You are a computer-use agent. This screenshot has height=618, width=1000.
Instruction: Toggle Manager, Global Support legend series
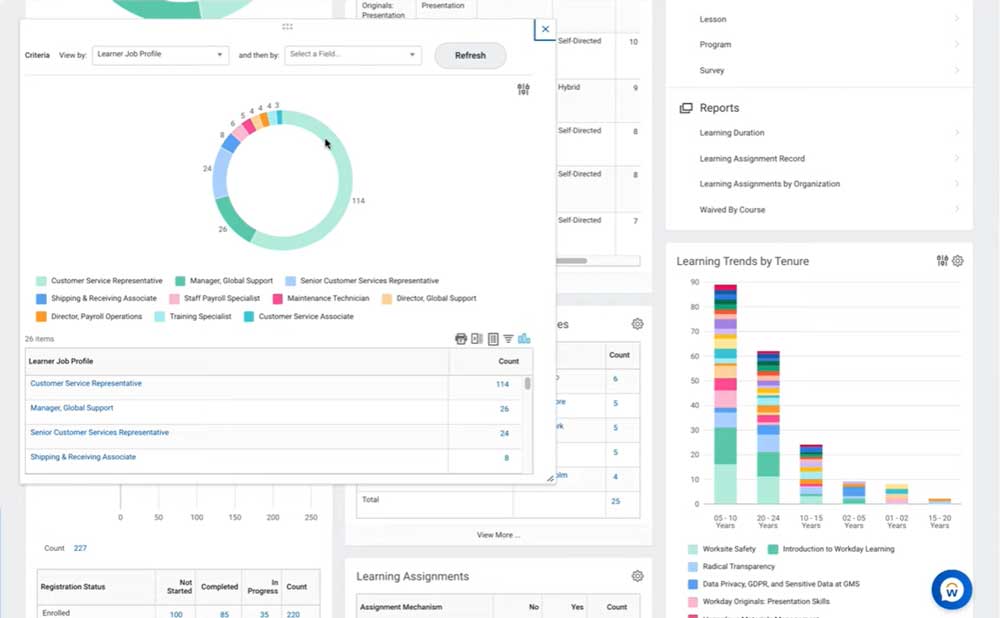click(224, 281)
